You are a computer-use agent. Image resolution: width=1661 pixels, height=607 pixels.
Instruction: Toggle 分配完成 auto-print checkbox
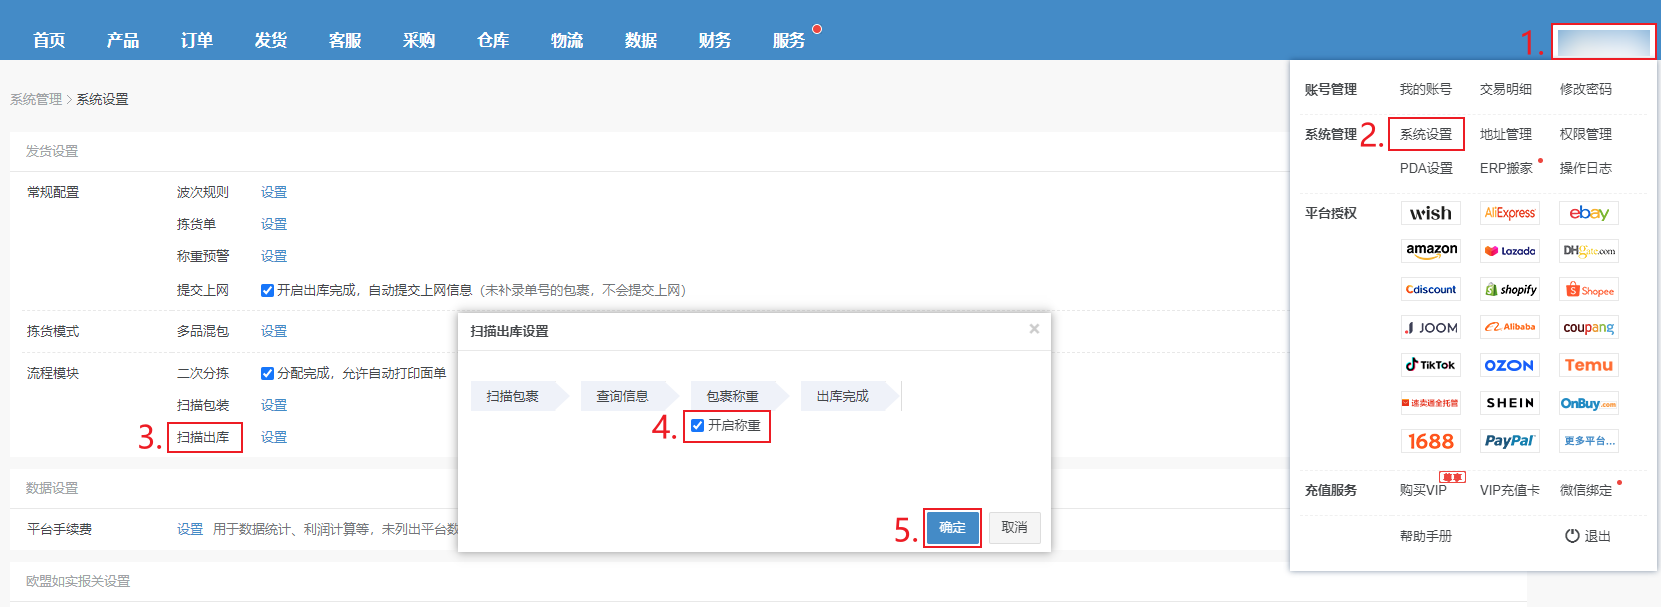[x=267, y=373]
